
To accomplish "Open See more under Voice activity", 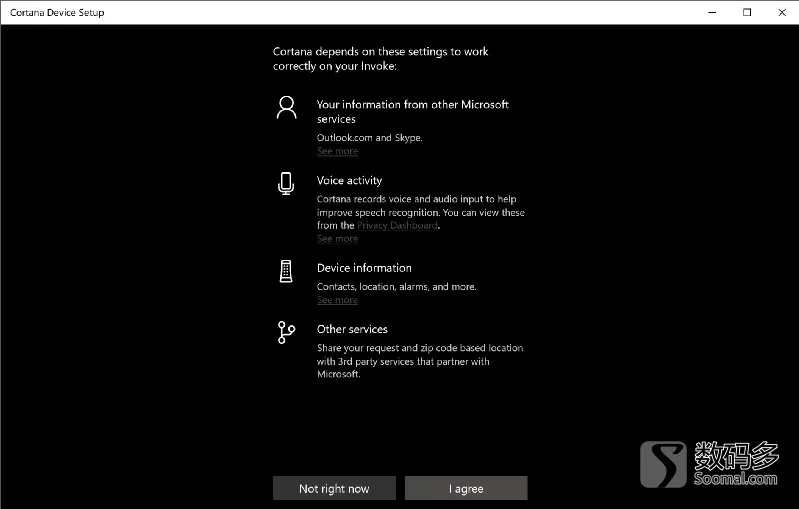I will point(337,239).
